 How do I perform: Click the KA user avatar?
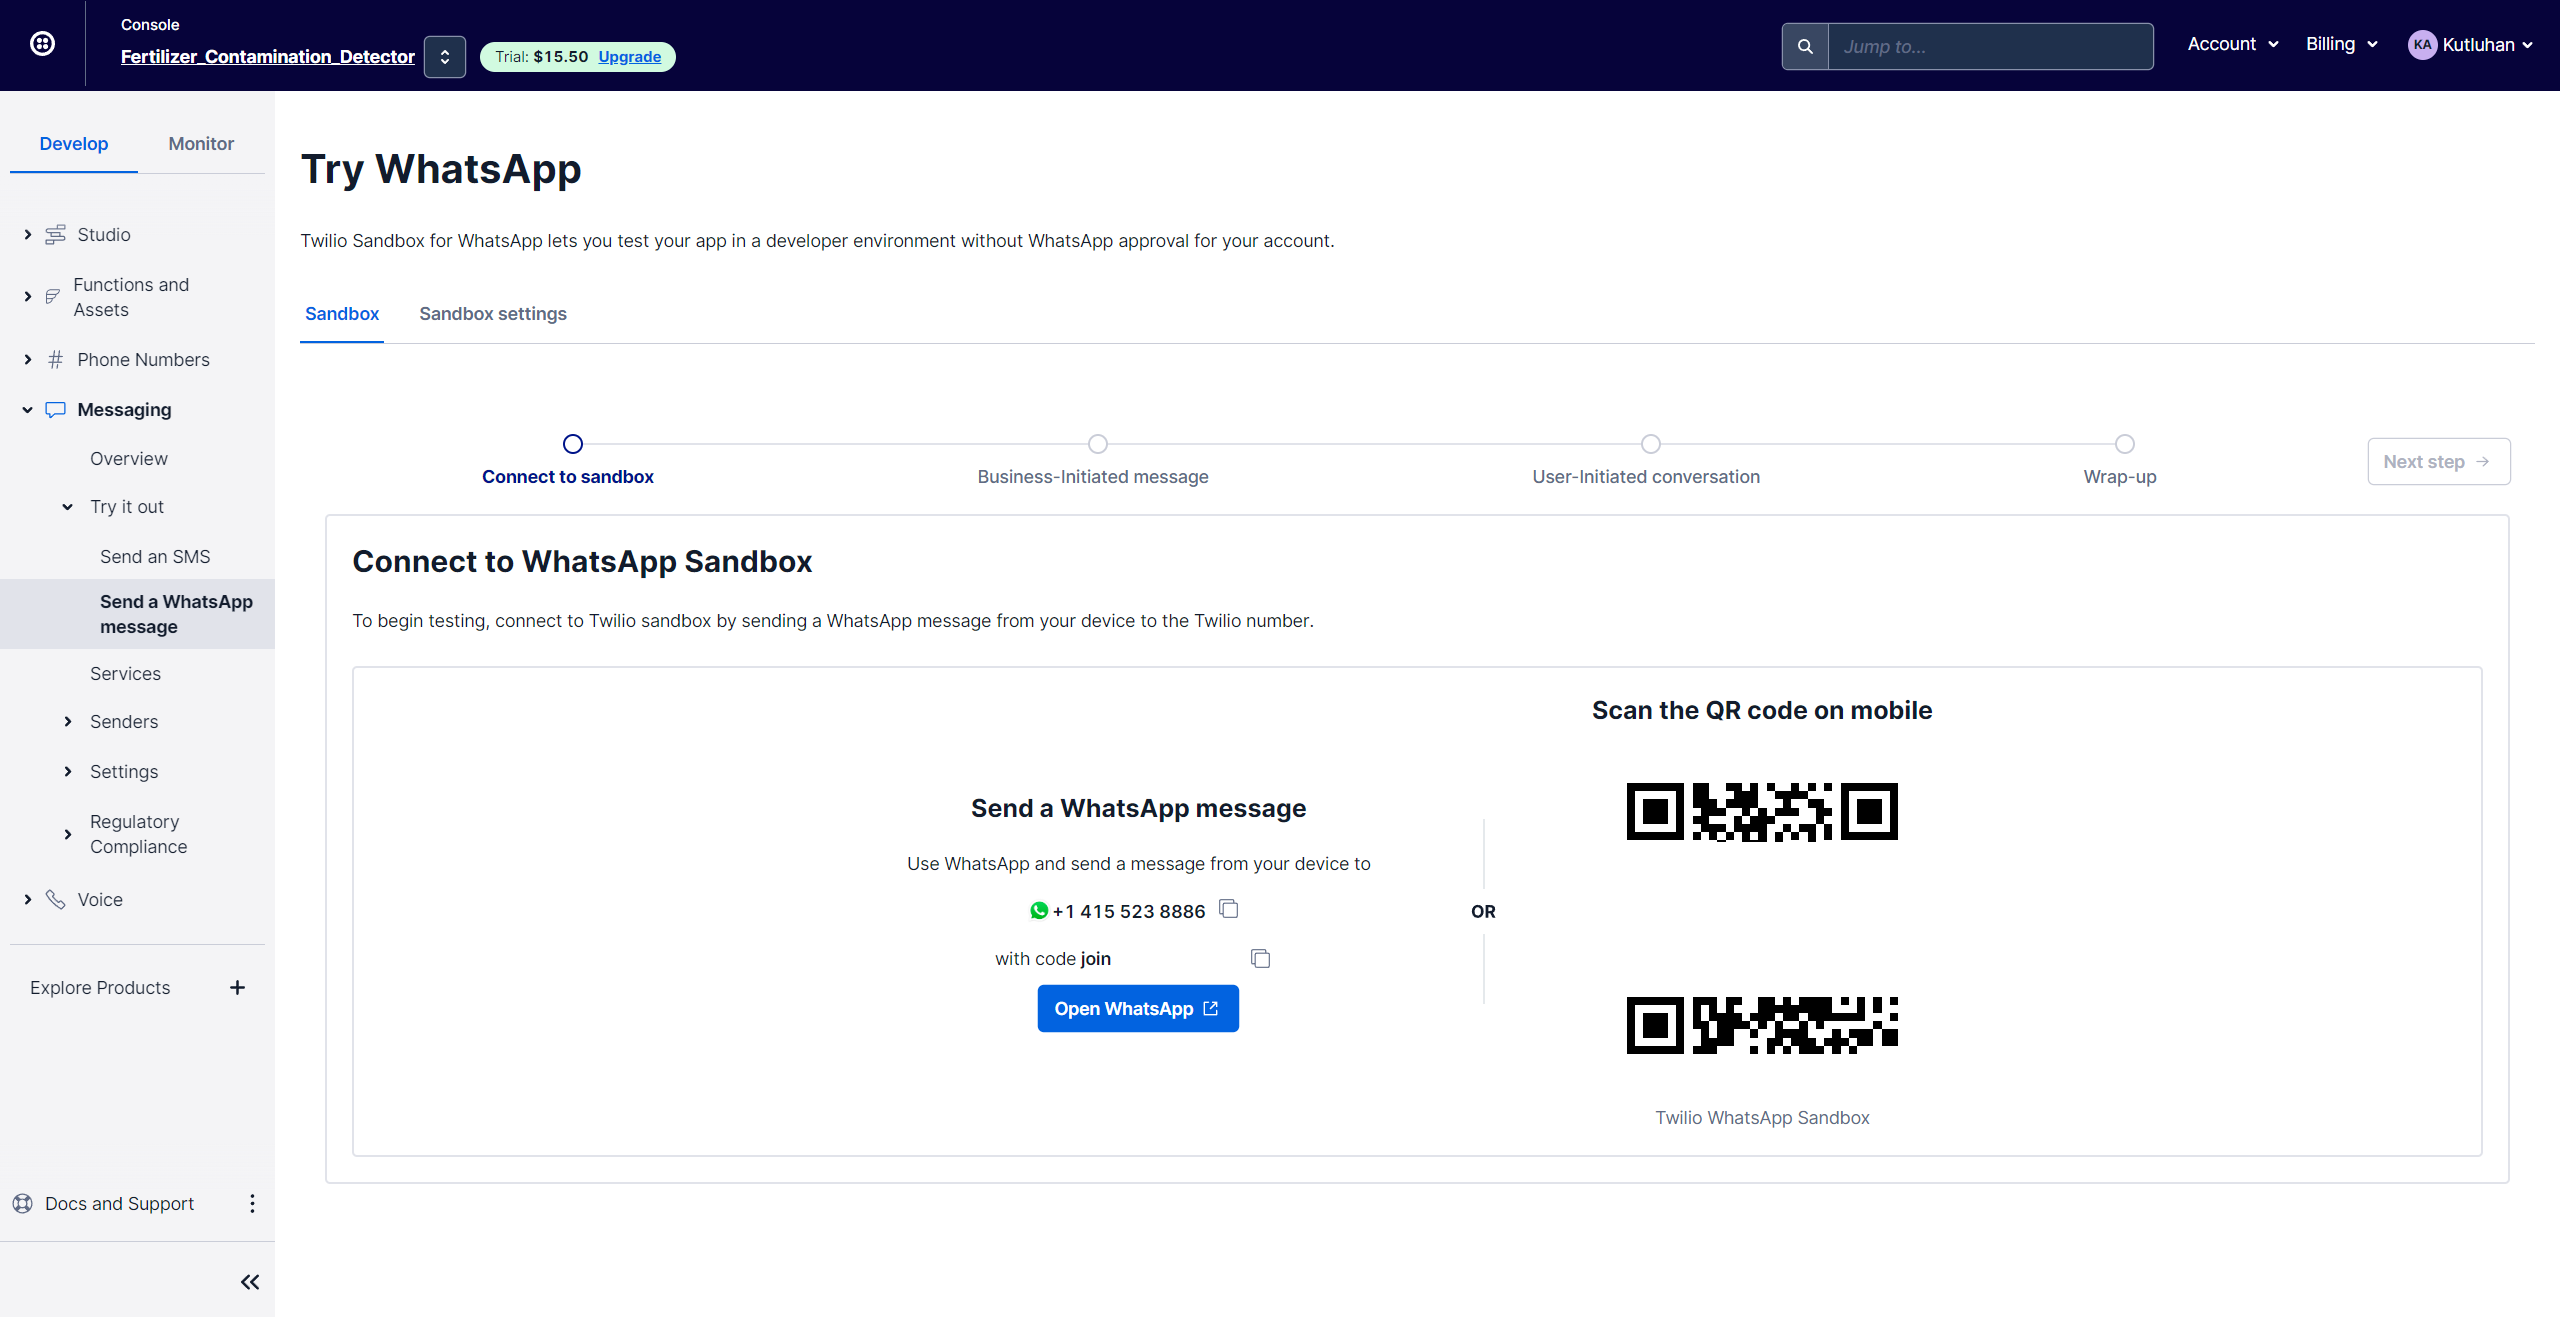coord(2421,45)
